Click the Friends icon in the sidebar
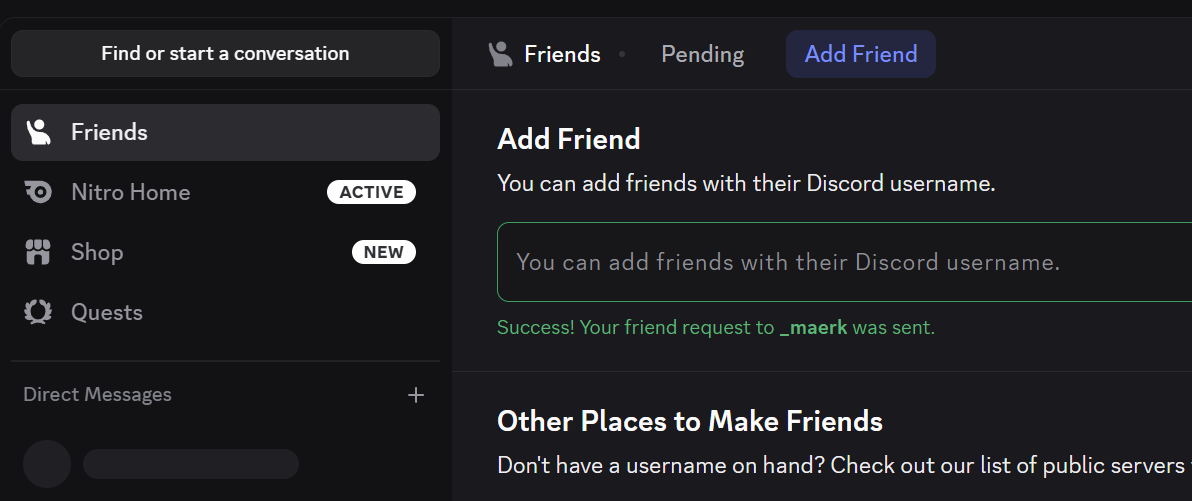This screenshot has height=501, width=1192. tap(38, 132)
